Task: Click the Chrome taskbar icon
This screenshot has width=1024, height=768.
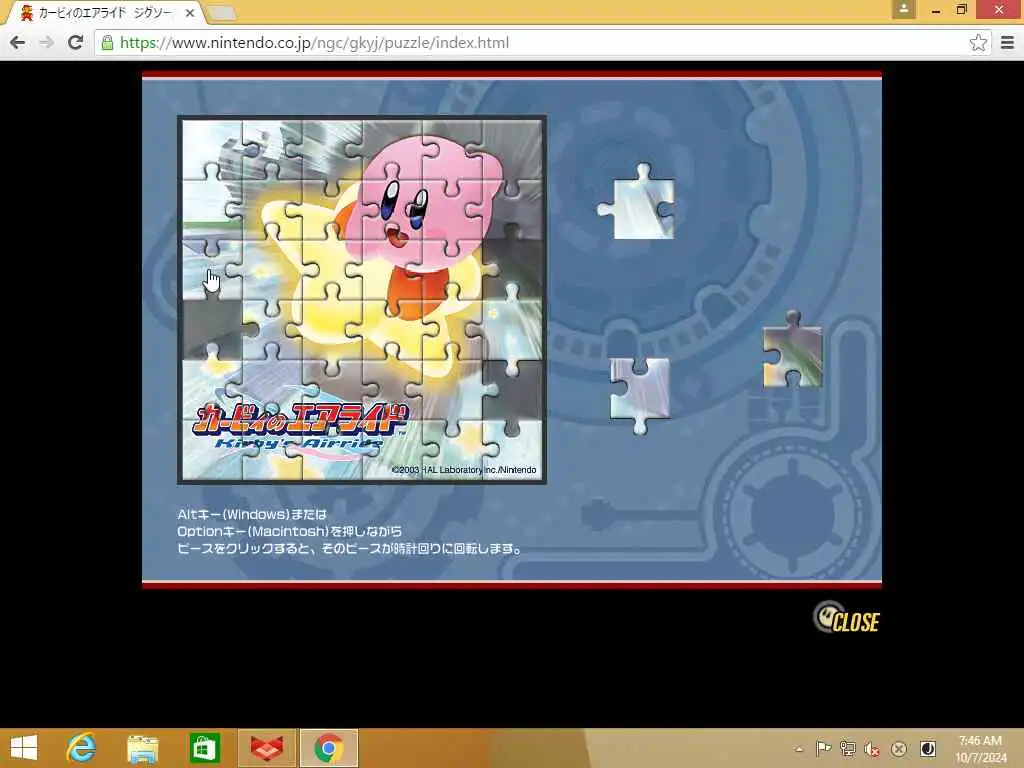Action: (x=328, y=748)
